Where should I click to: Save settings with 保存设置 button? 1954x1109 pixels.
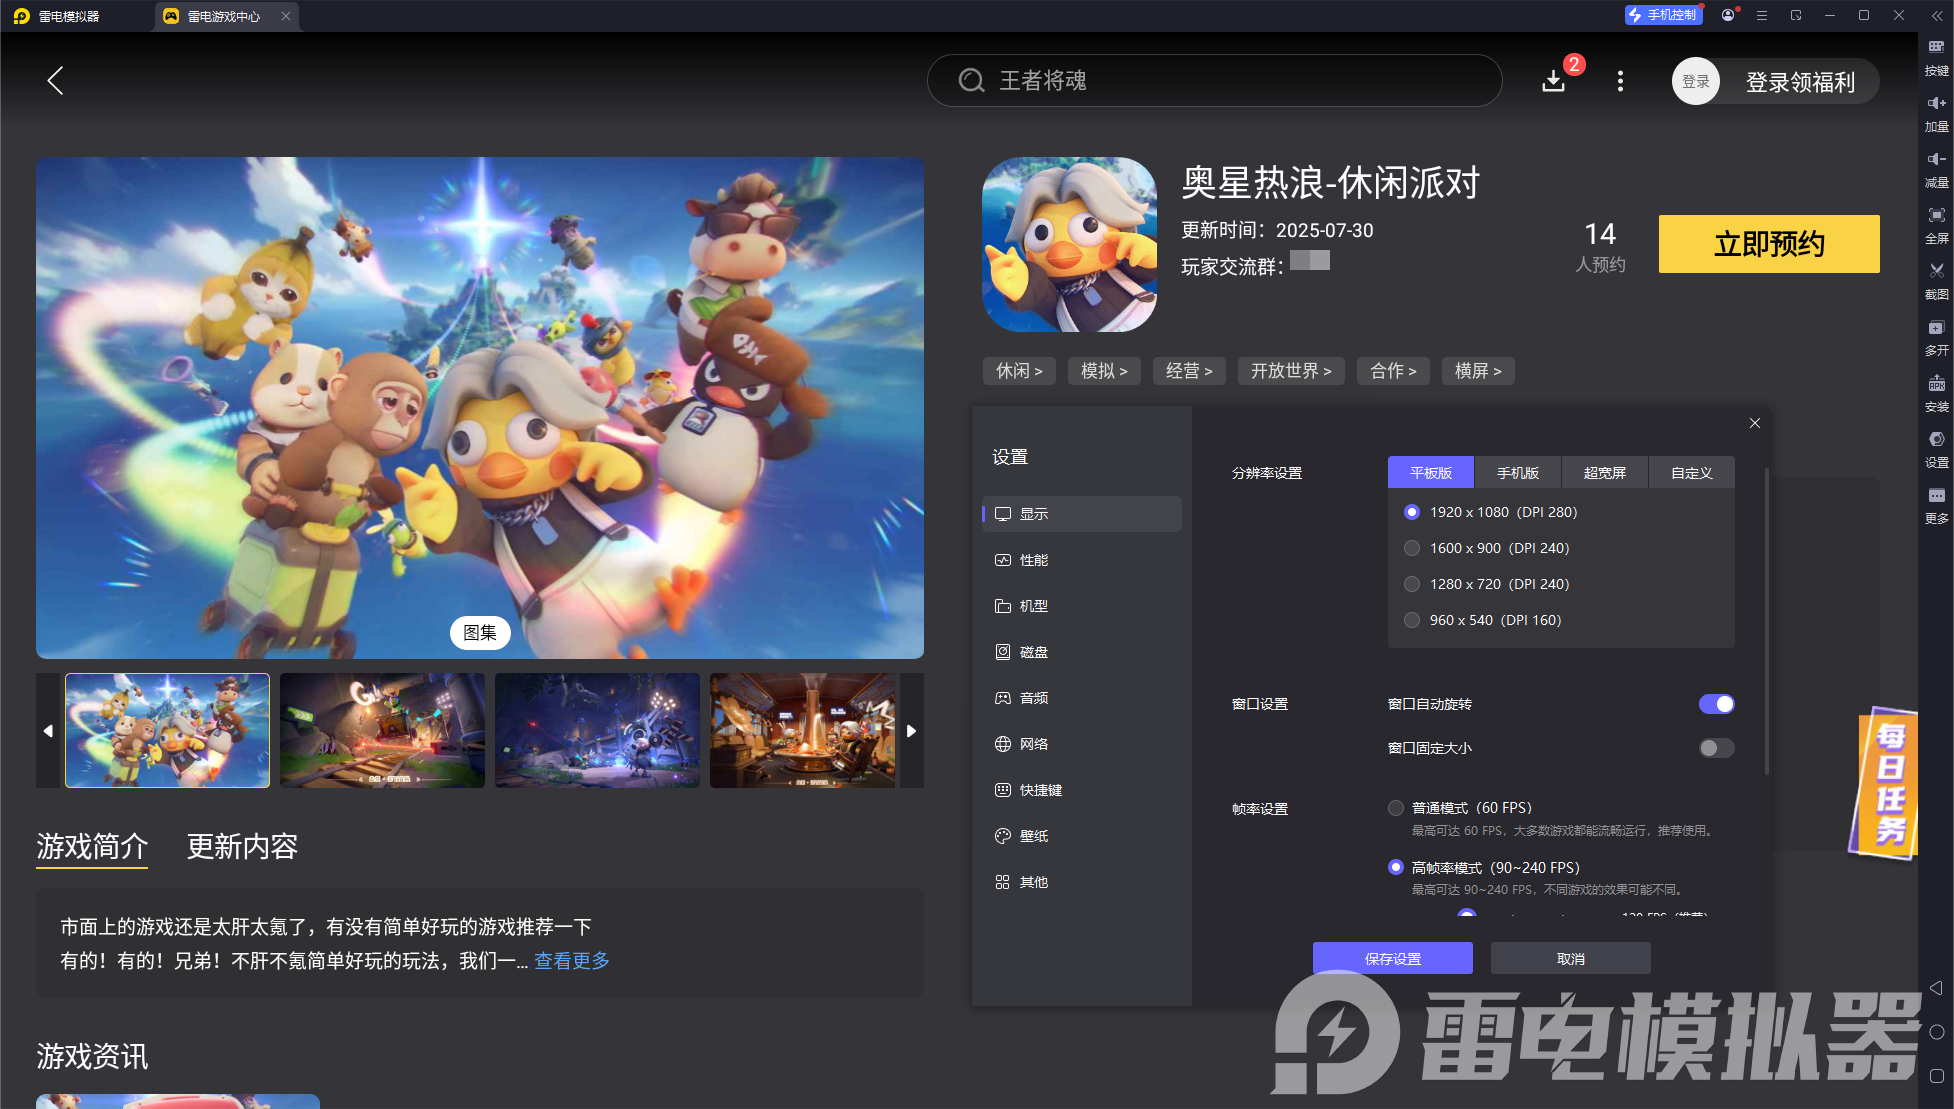[x=1393, y=957]
